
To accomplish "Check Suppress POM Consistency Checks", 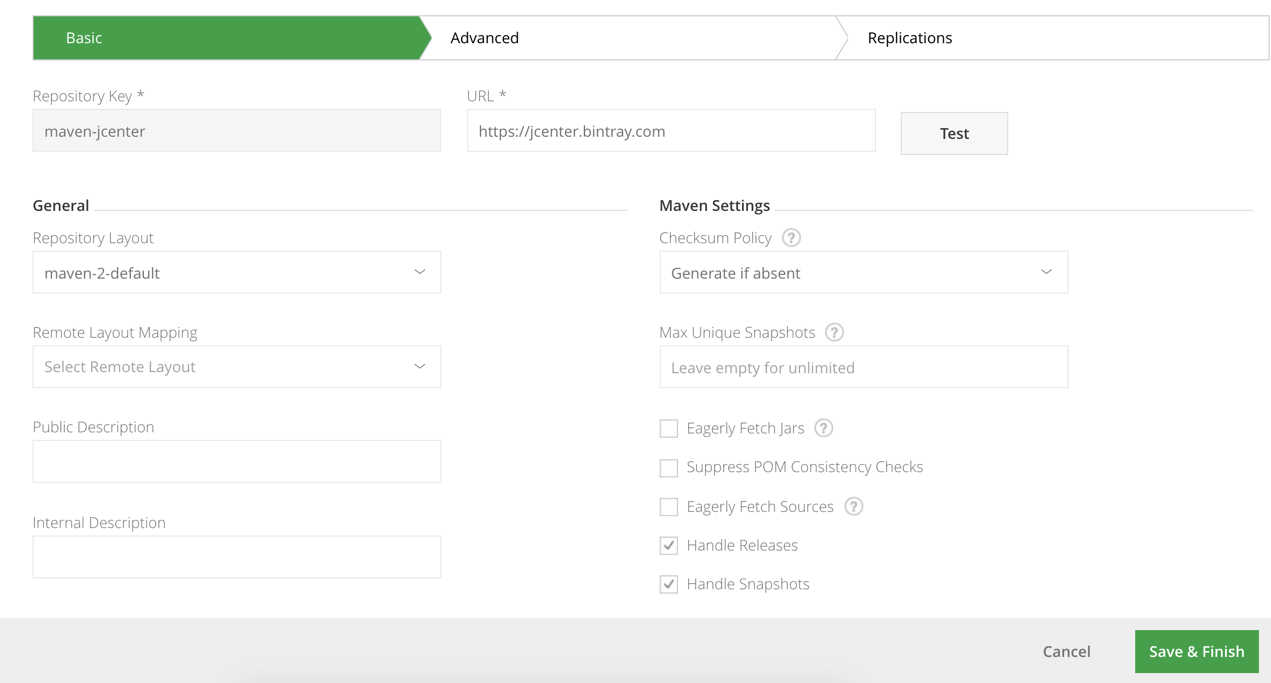I will pyautogui.click(x=669, y=468).
